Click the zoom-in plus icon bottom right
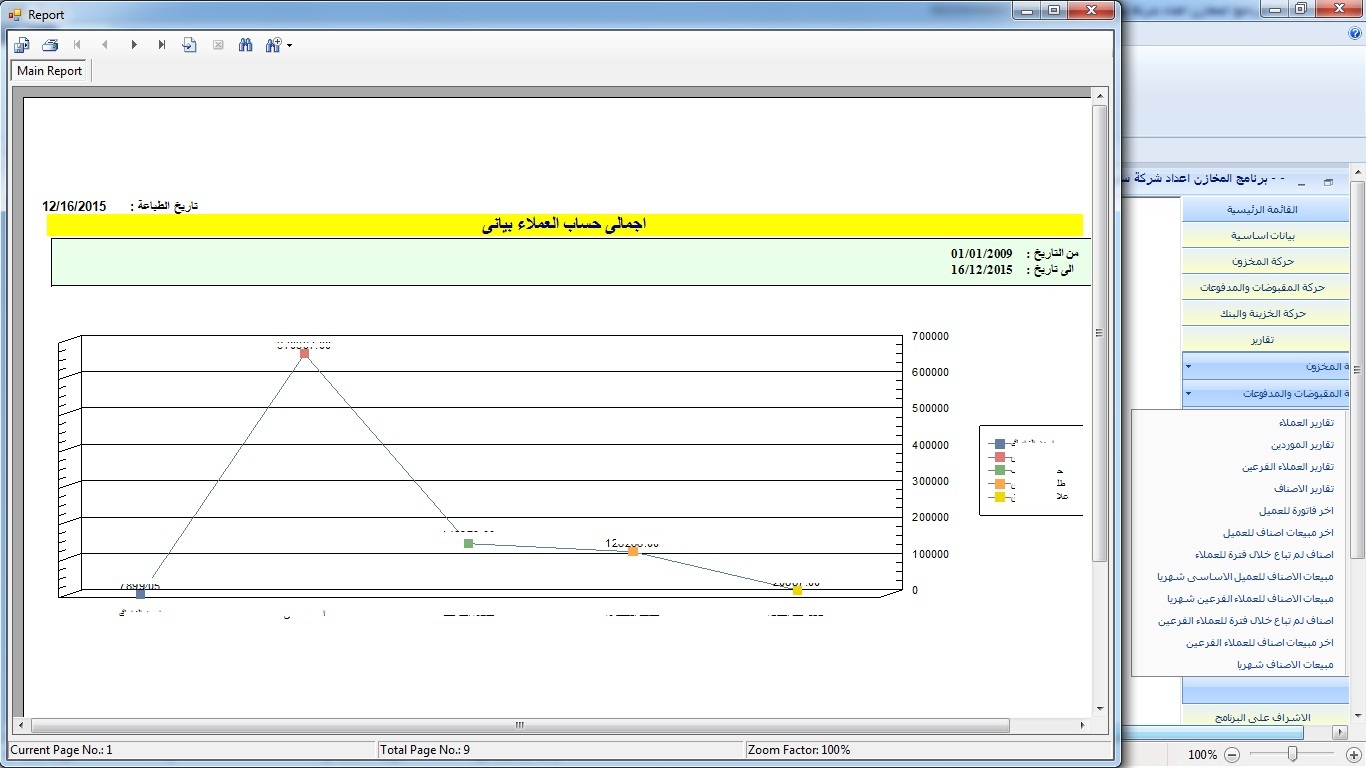Screen dimensions: 1366x768 coord(1354,754)
